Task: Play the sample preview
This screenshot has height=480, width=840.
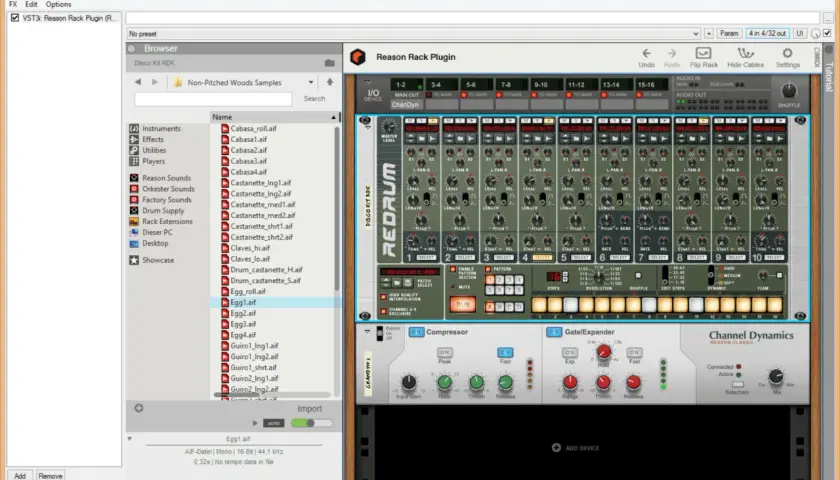Action: tap(255, 423)
